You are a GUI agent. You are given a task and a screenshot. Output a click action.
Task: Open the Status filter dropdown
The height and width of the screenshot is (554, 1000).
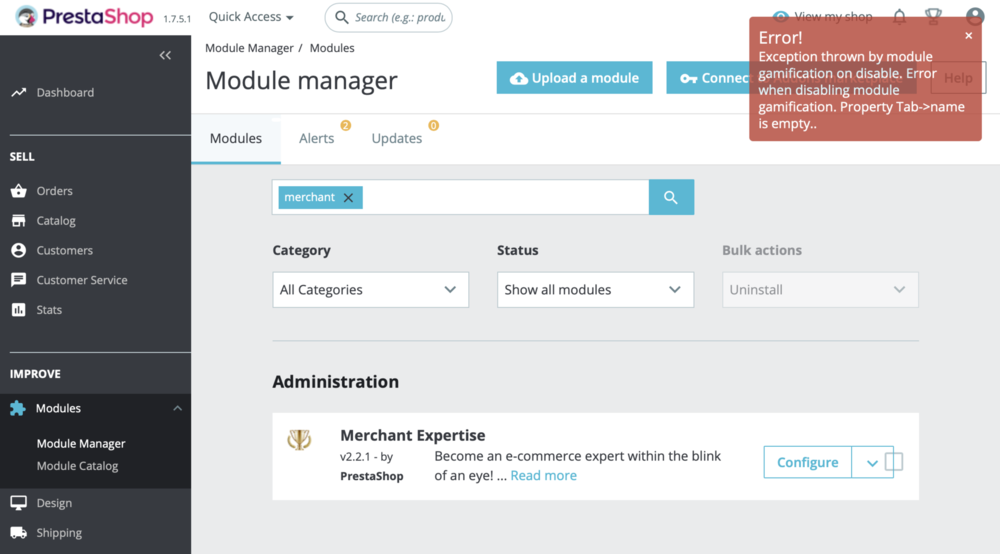[x=595, y=290]
